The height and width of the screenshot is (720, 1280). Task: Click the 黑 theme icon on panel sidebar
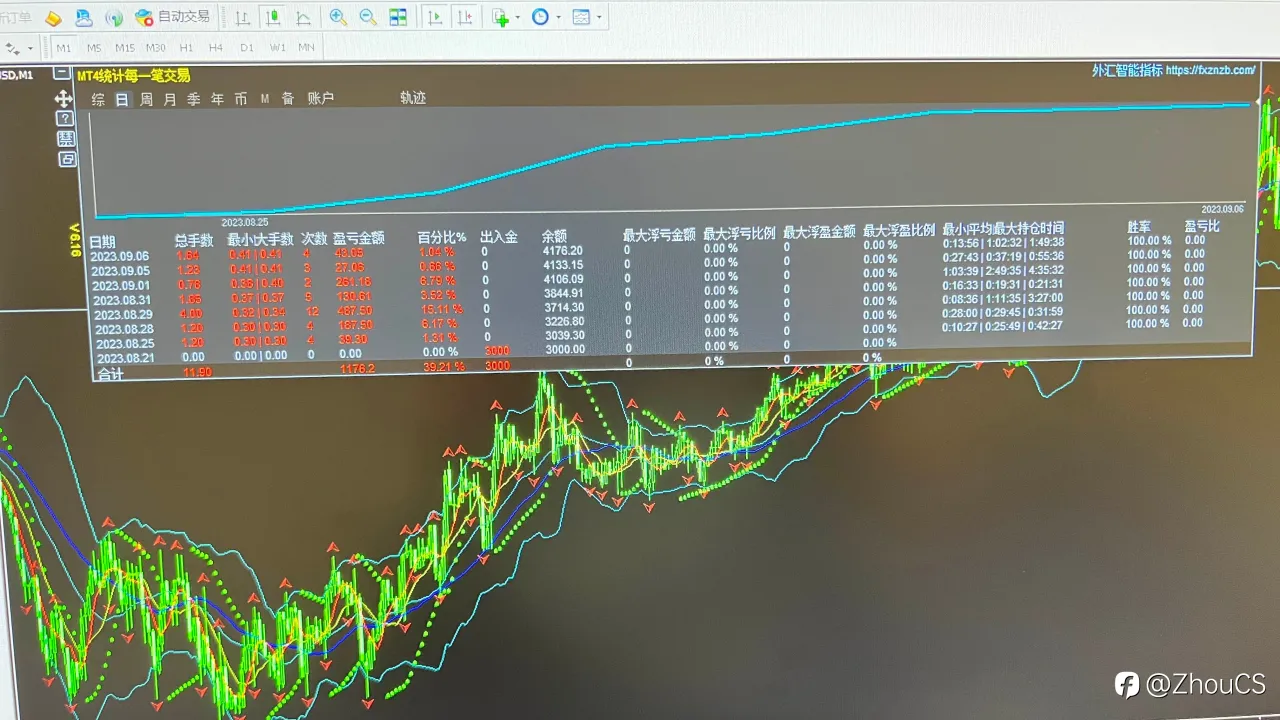point(65,138)
